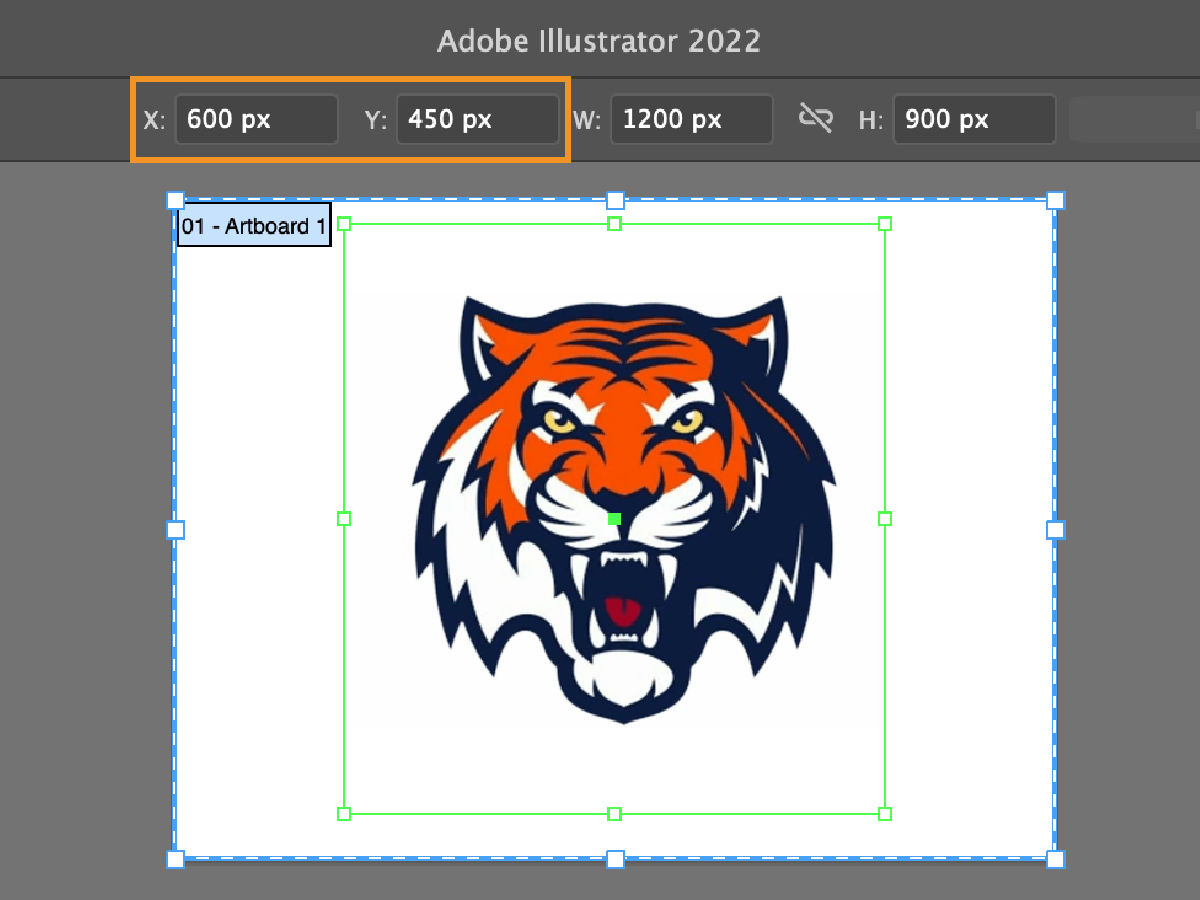Click the 01 - Artboard 1 name label
Image resolution: width=1200 pixels, height=900 pixels.
[253, 226]
